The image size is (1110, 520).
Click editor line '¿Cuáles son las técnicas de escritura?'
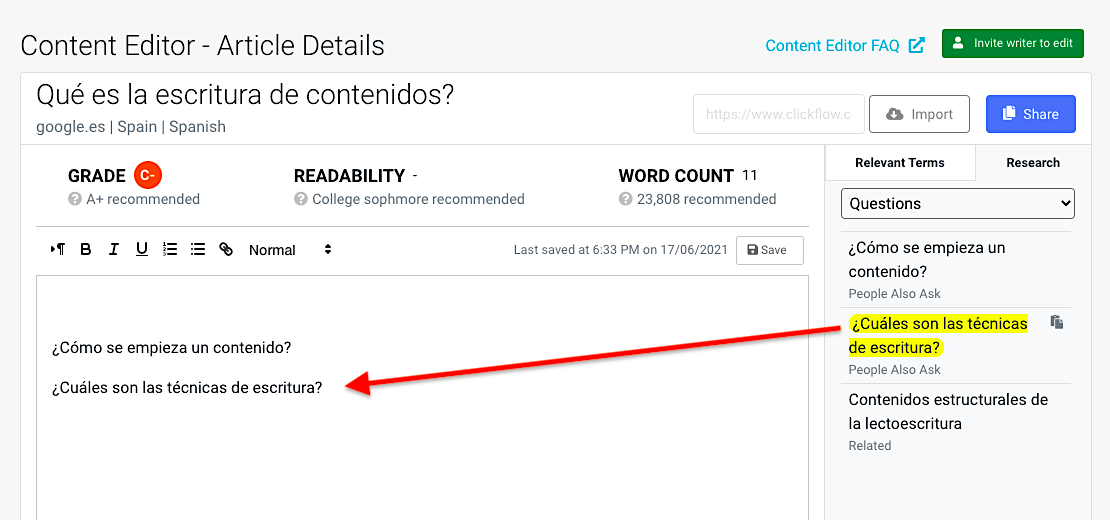coord(187,388)
